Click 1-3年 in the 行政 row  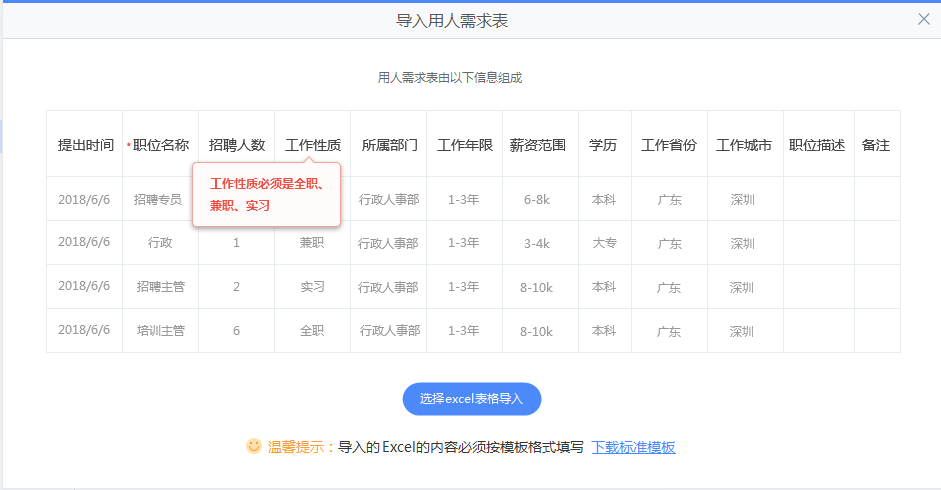pos(463,243)
